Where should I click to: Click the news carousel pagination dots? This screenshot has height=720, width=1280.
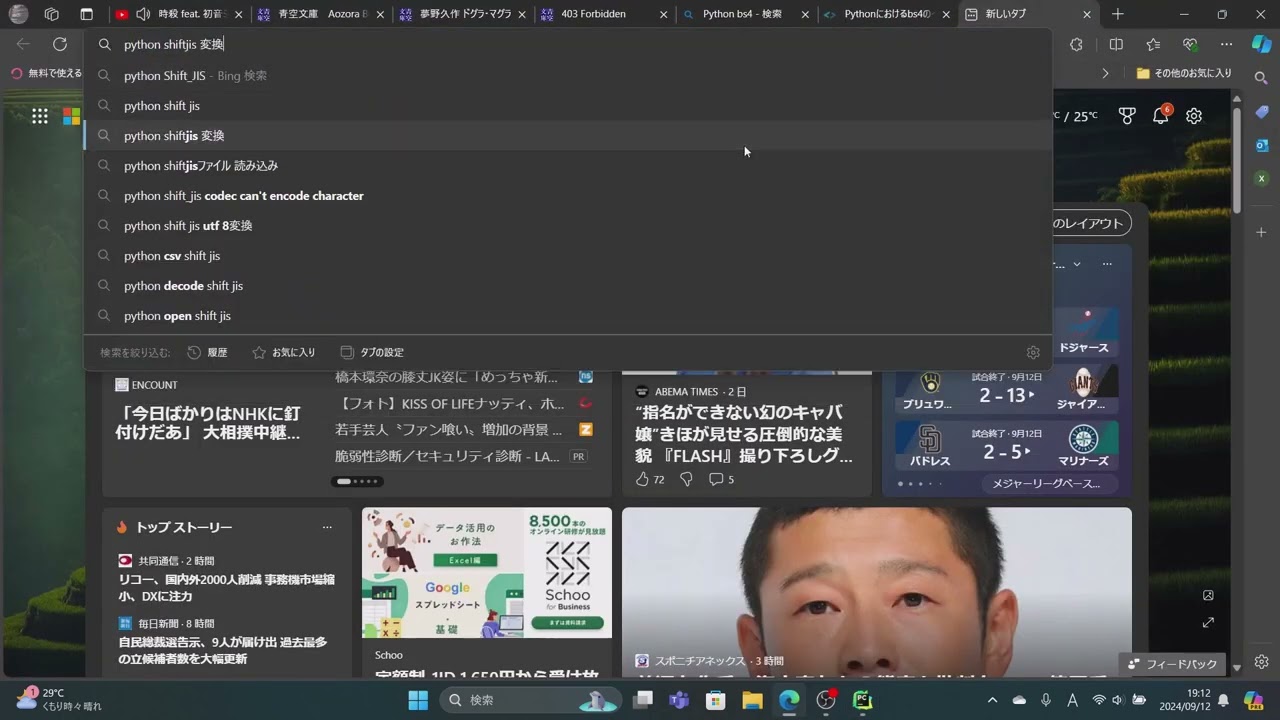point(357,481)
